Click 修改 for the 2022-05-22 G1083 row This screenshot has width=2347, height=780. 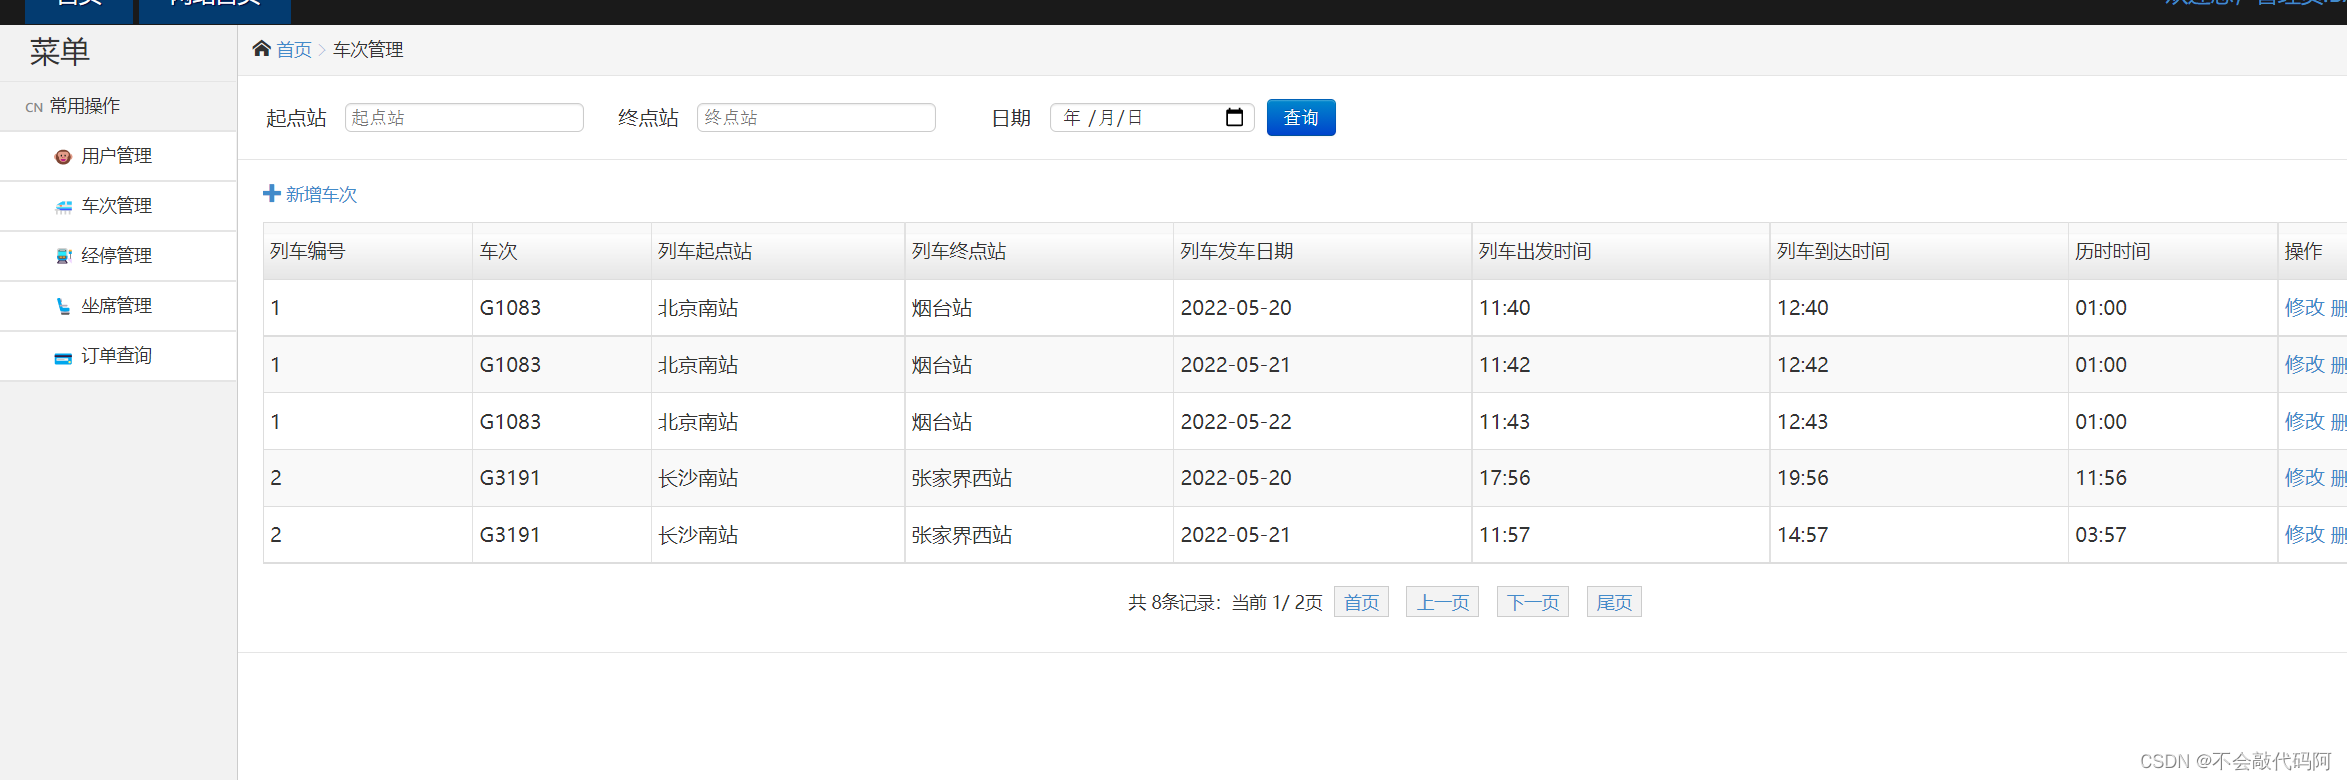point(2304,421)
